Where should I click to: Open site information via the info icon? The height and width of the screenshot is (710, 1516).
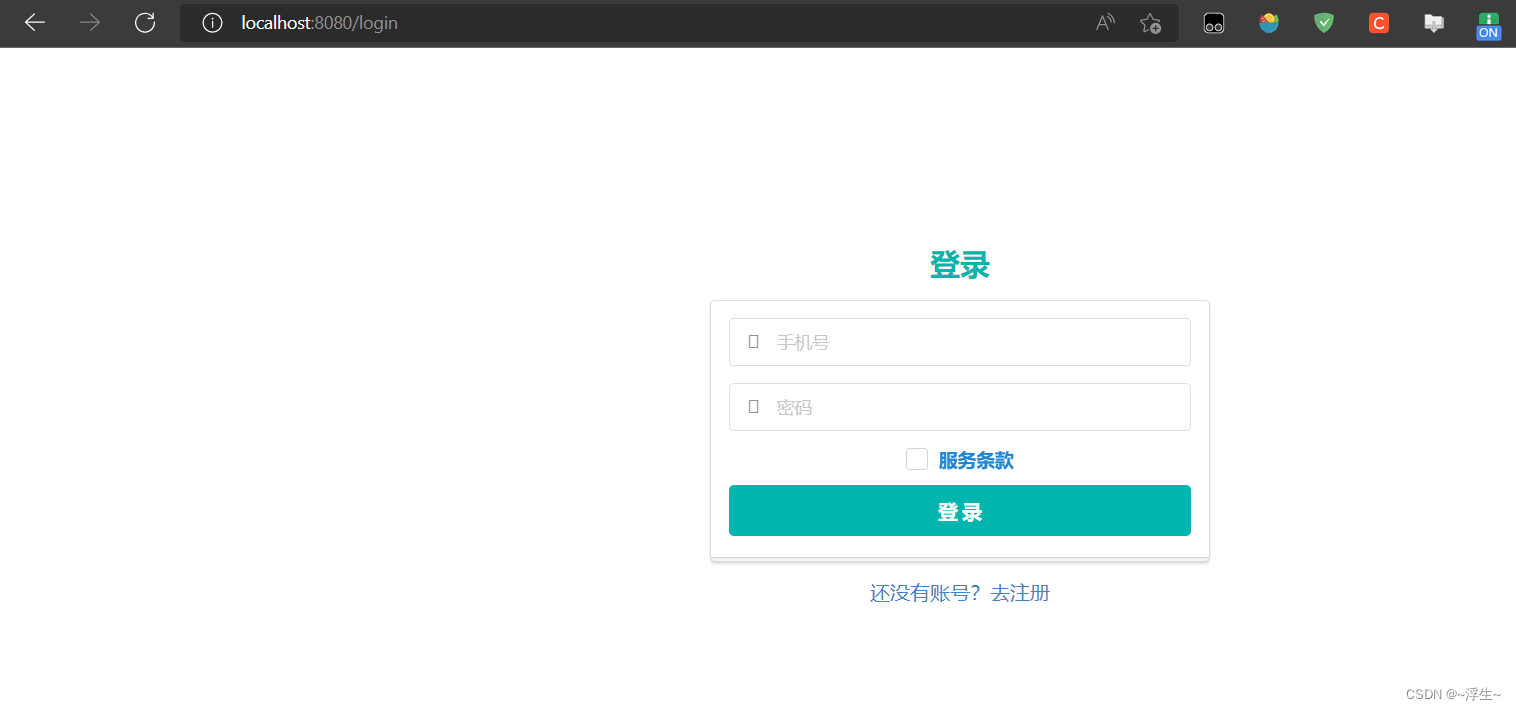[x=211, y=22]
